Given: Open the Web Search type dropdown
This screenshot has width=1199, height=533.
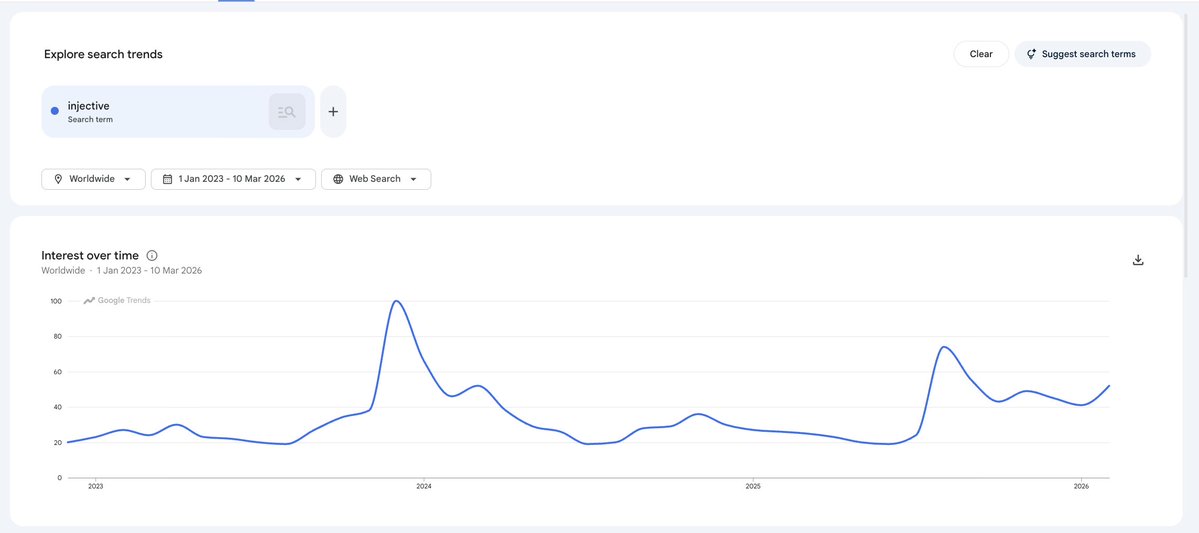Looking at the screenshot, I should pyautogui.click(x=376, y=179).
